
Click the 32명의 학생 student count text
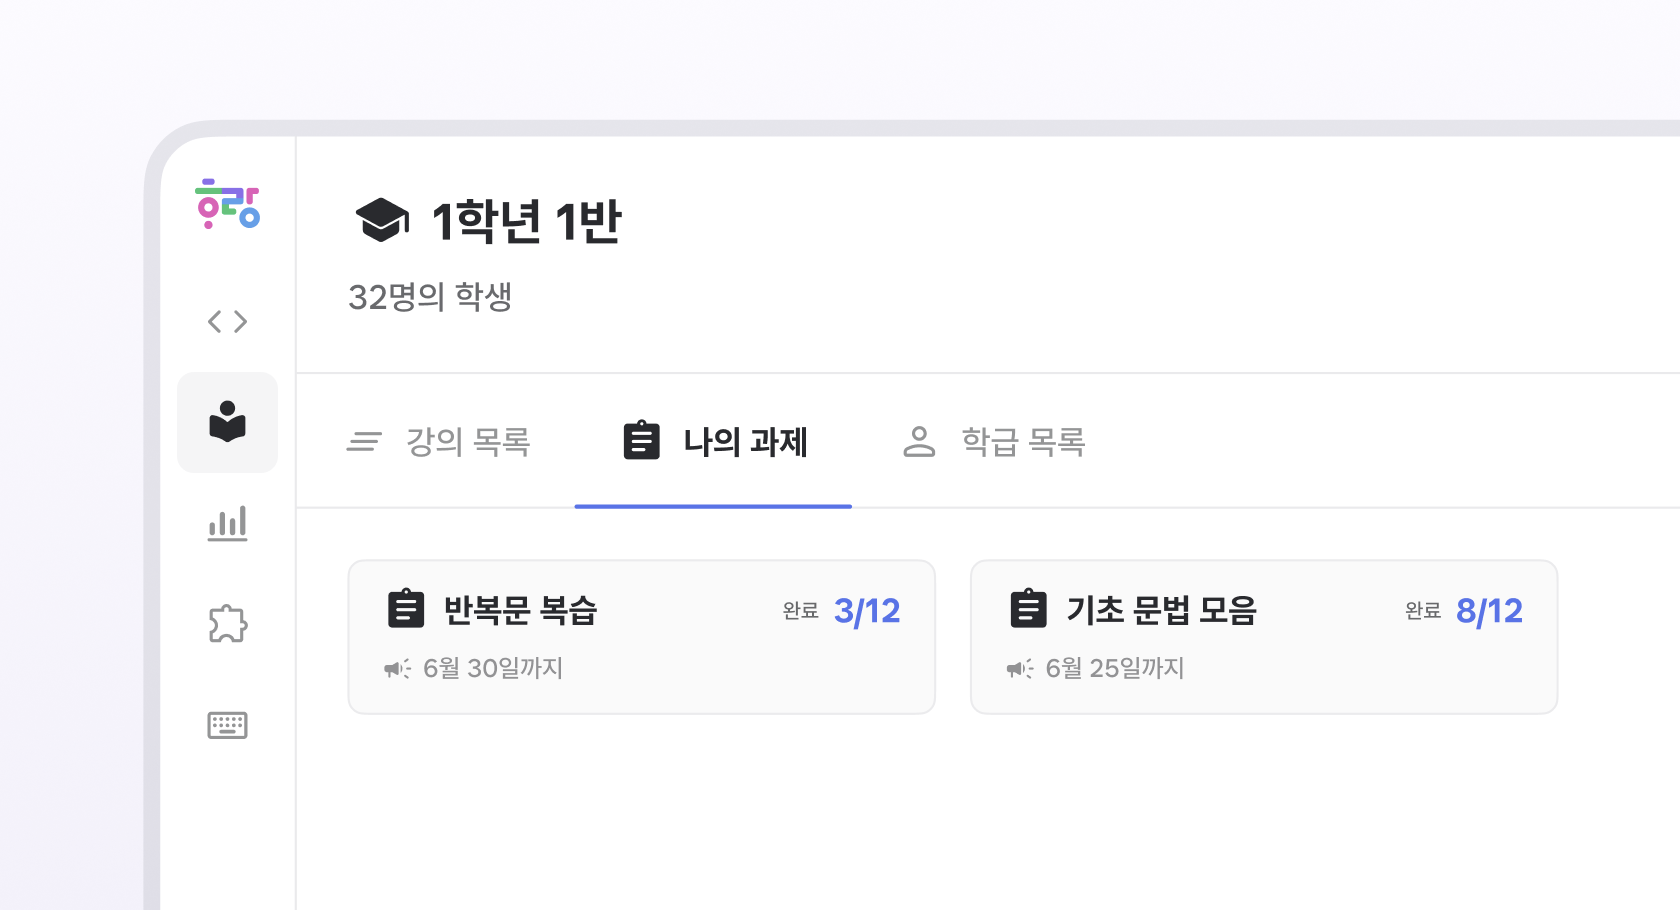(430, 297)
